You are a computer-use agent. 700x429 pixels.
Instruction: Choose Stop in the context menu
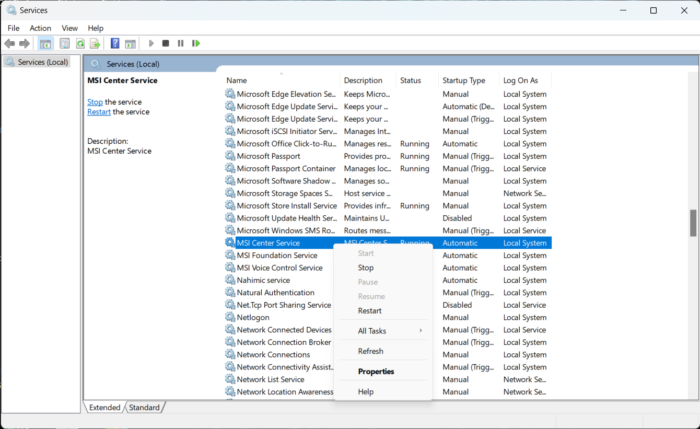click(383, 267)
